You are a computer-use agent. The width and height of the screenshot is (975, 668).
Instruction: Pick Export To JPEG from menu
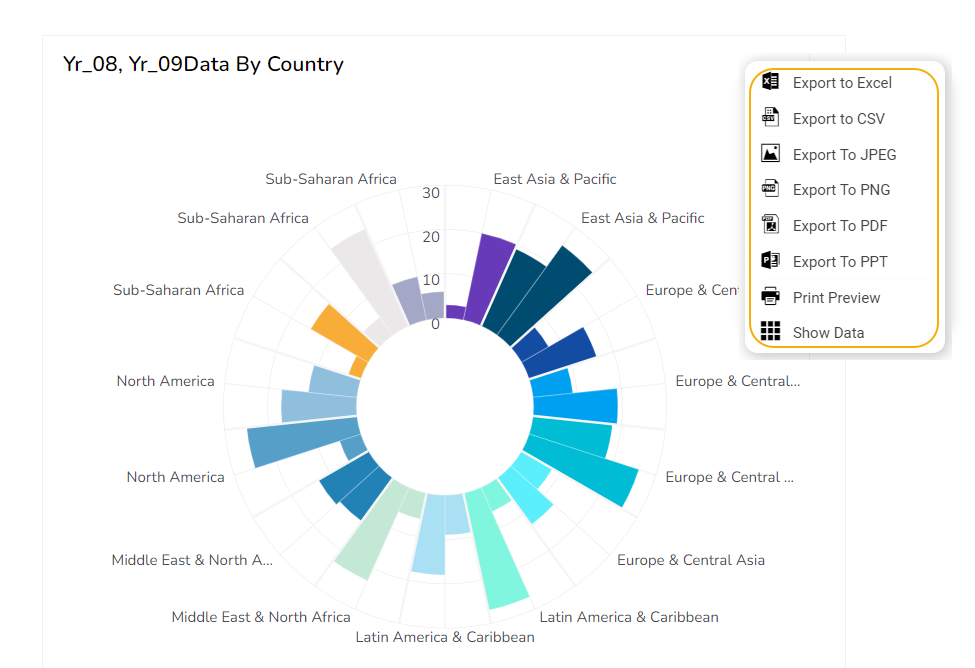(x=844, y=155)
